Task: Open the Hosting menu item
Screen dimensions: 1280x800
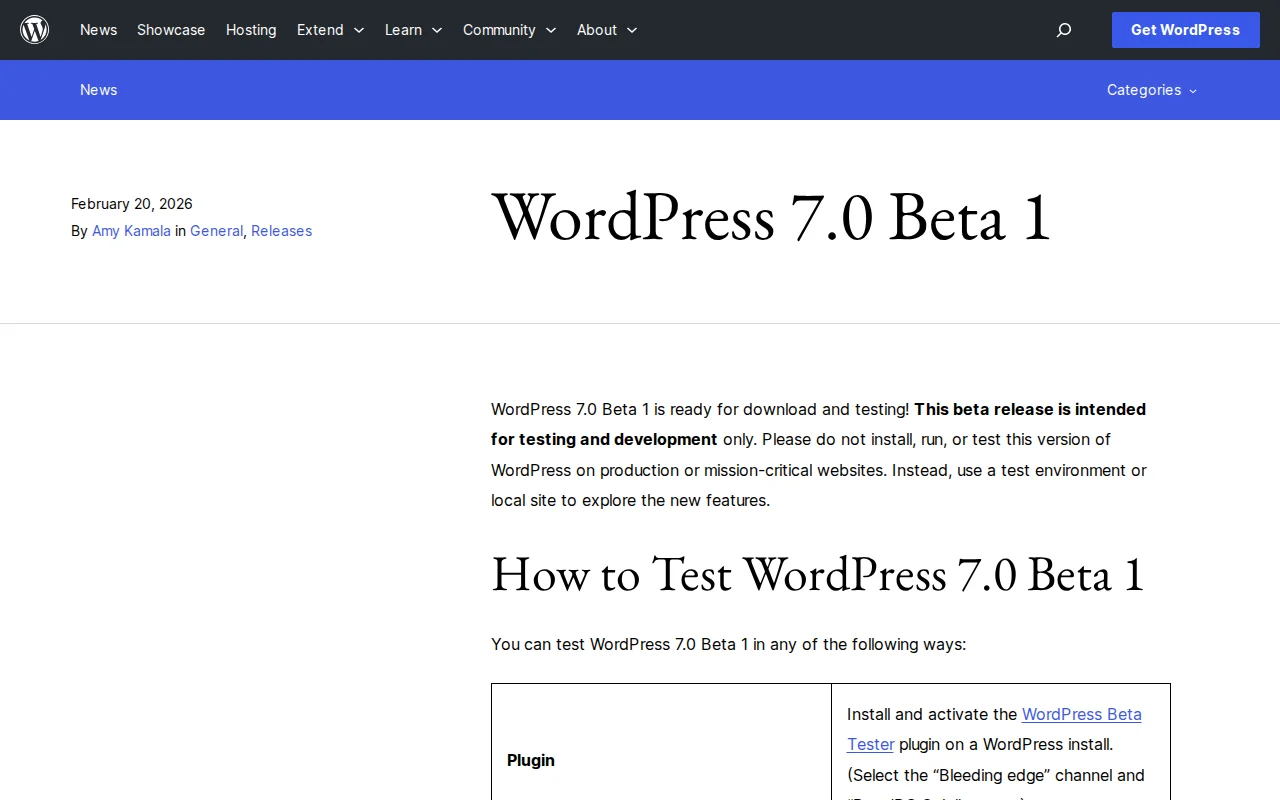Action: (251, 30)
